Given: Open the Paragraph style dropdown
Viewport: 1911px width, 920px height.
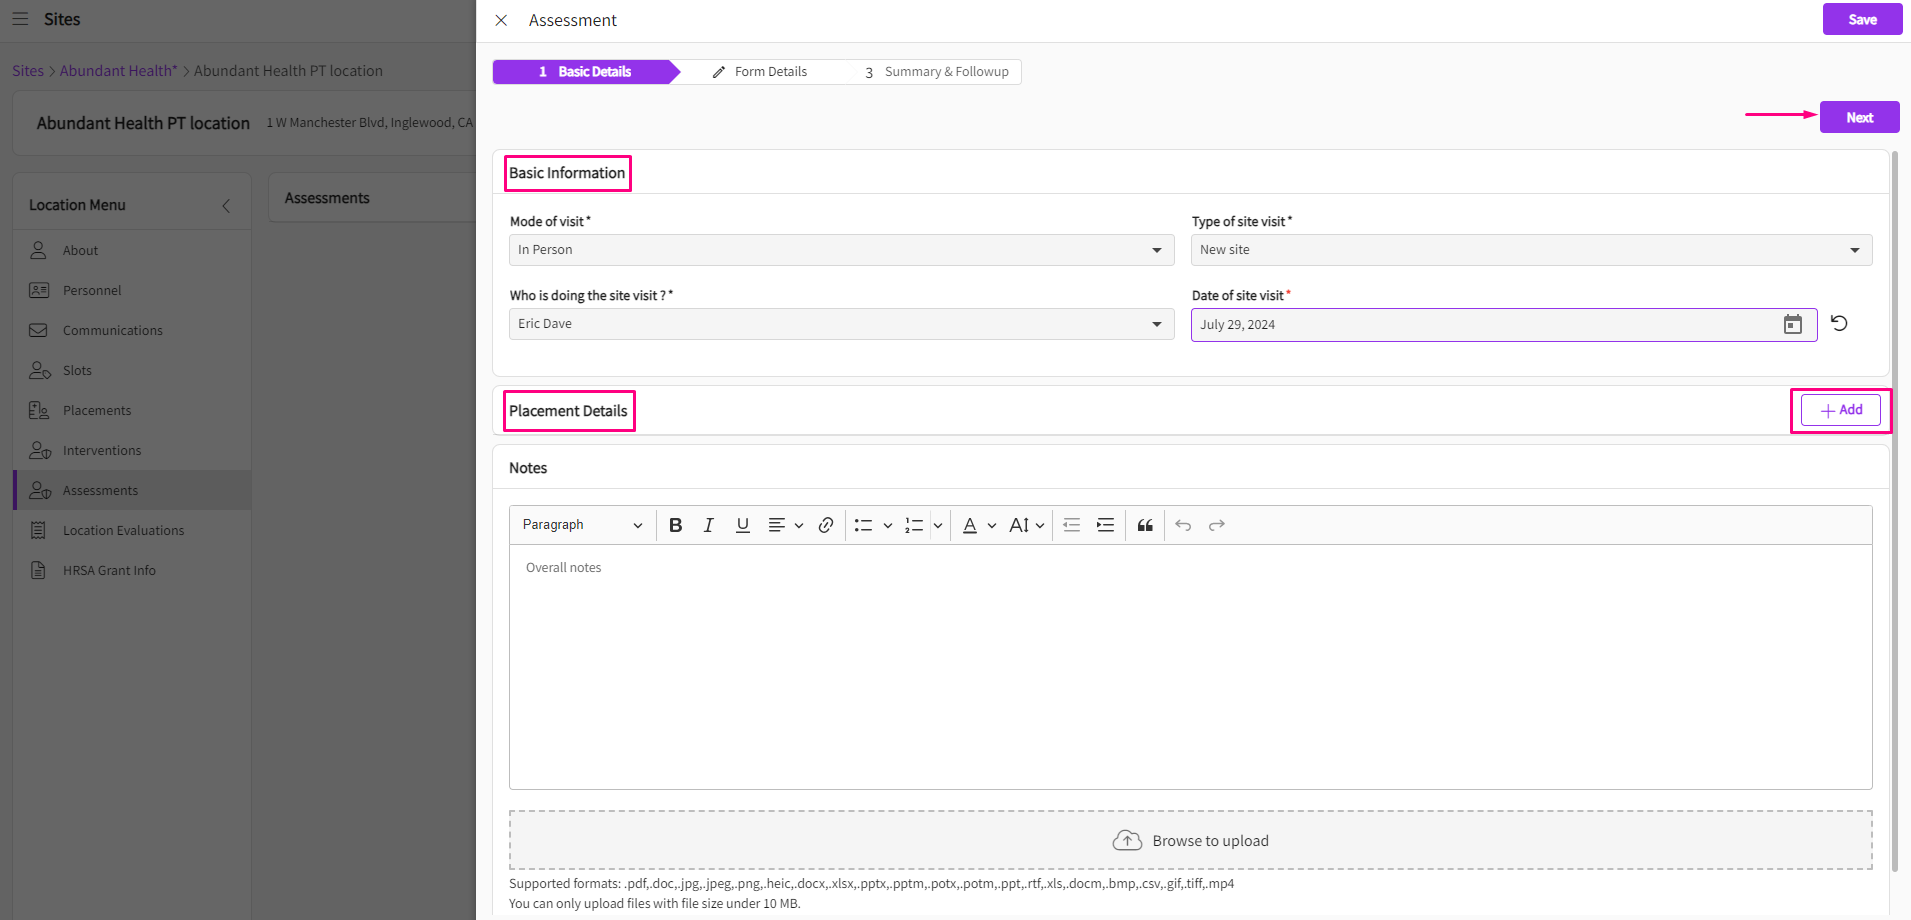Looking at the screenshot, I should coord(582,525).
